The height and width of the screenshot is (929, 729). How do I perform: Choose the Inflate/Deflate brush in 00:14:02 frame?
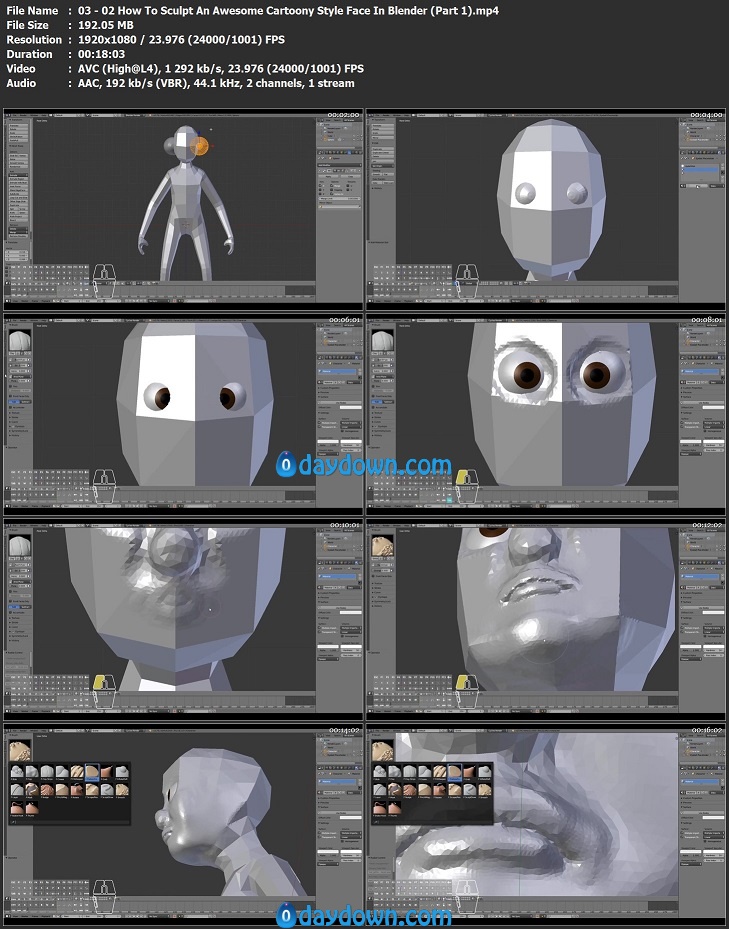122,771
